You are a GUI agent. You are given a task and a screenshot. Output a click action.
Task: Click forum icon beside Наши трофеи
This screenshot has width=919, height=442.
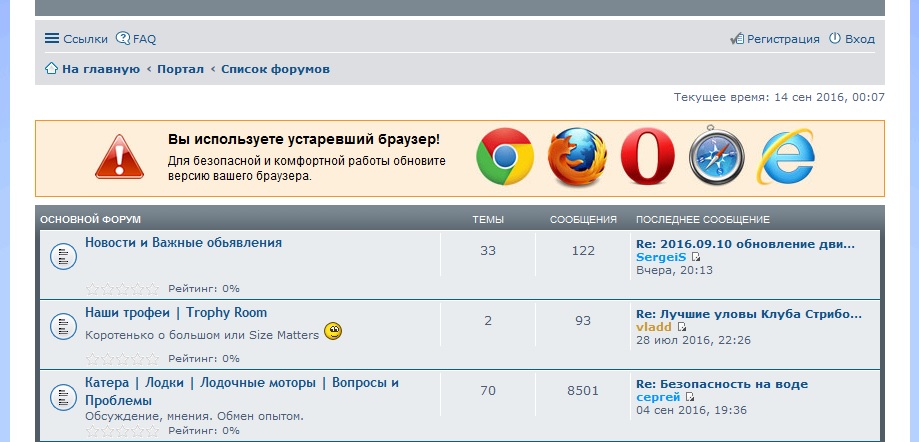pyautogui.click(x=63, y=327)
